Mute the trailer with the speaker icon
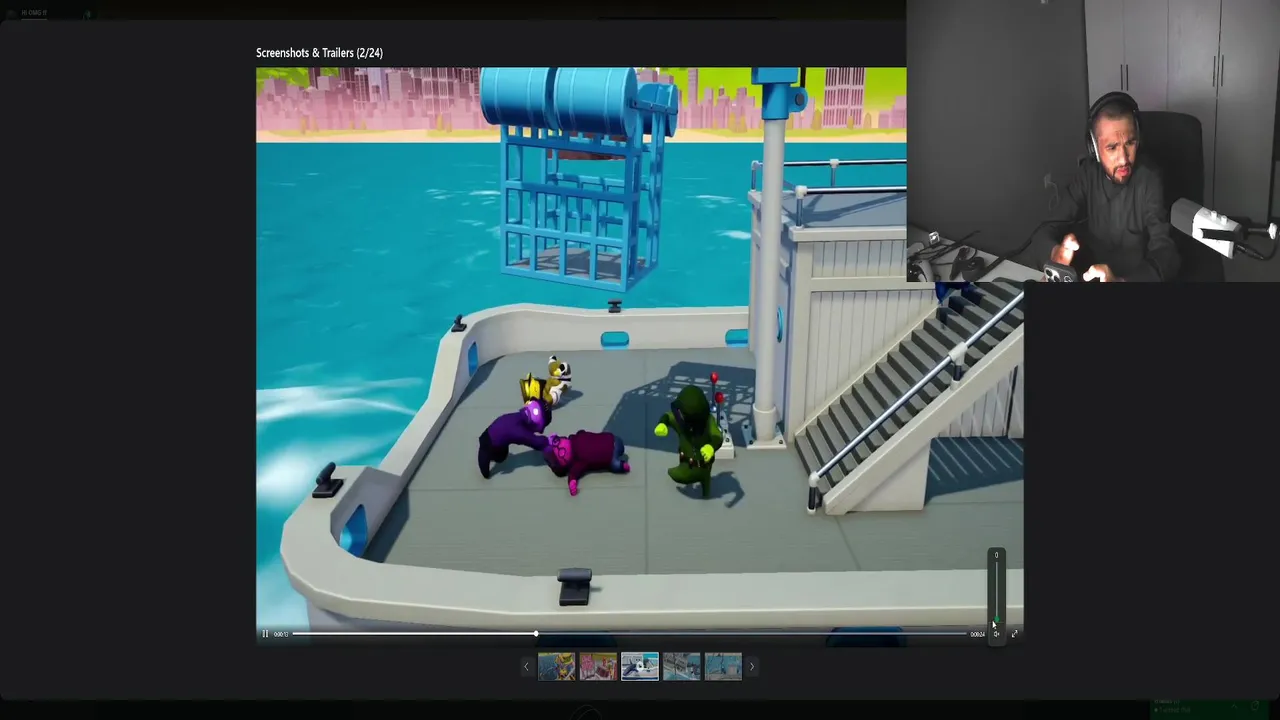 pos(996,634)
